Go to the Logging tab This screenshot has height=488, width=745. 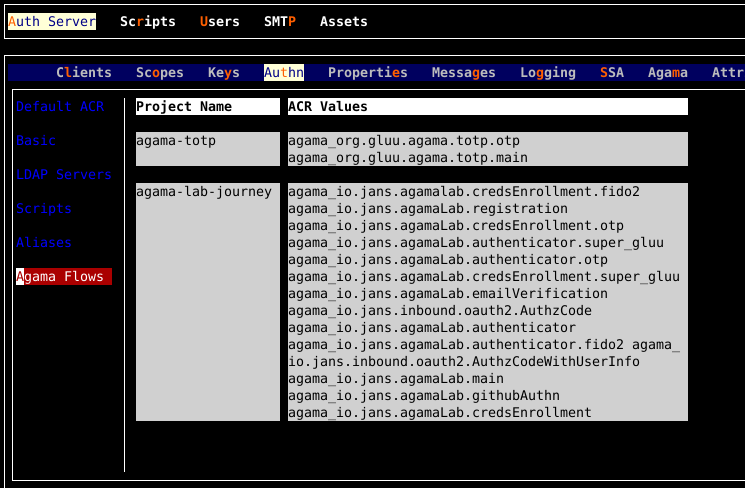[547, 72]
